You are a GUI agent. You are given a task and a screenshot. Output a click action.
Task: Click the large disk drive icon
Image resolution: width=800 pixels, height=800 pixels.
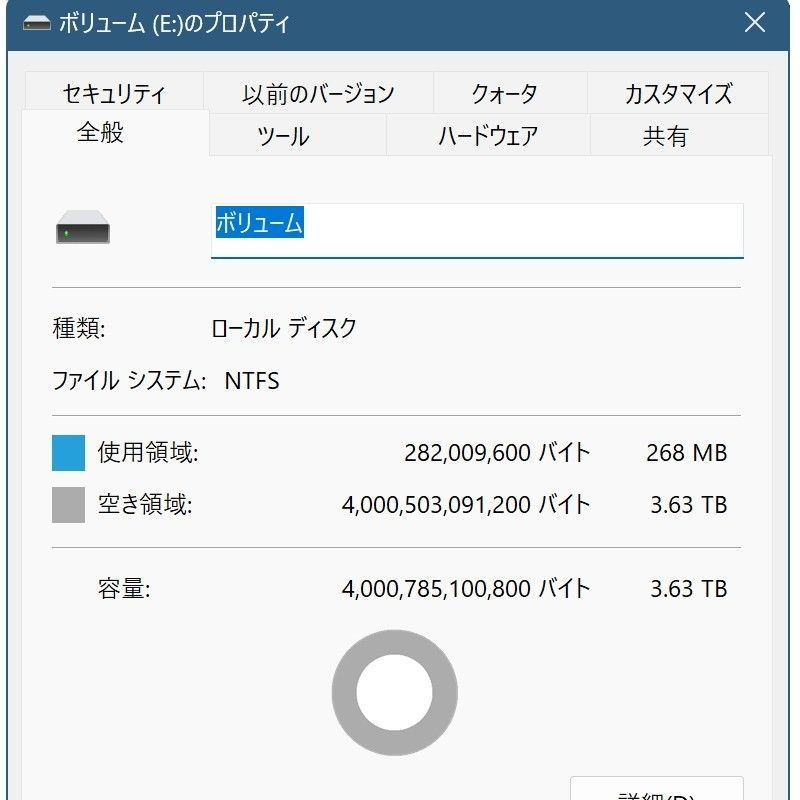coord(83,231)
